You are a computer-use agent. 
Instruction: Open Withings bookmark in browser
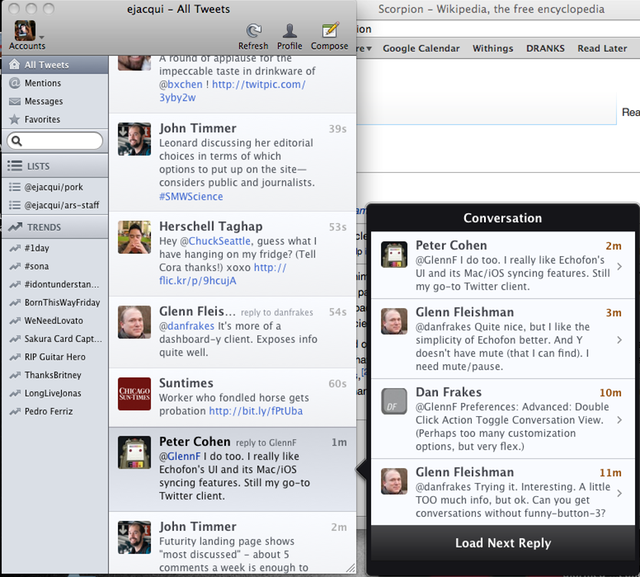click(493, 49)
